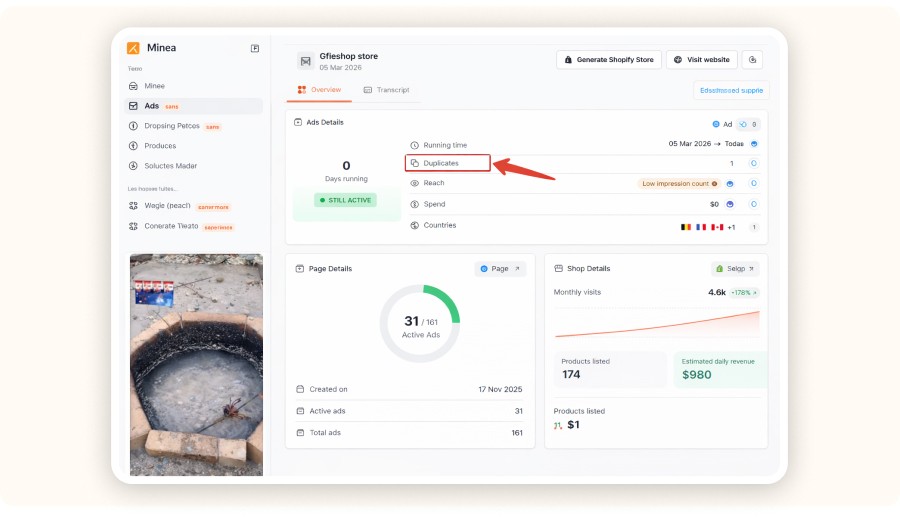Click the globe icon beside Countries
The height and width of the screenshot is (520, 900).
tap(414, 226)
